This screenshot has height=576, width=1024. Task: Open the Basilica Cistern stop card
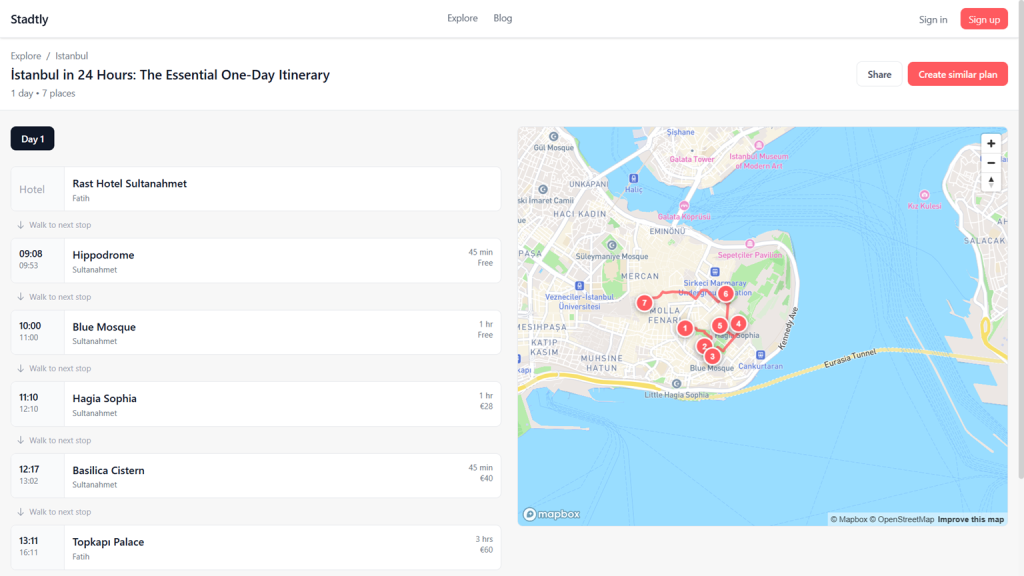click(x=256, y=476)
